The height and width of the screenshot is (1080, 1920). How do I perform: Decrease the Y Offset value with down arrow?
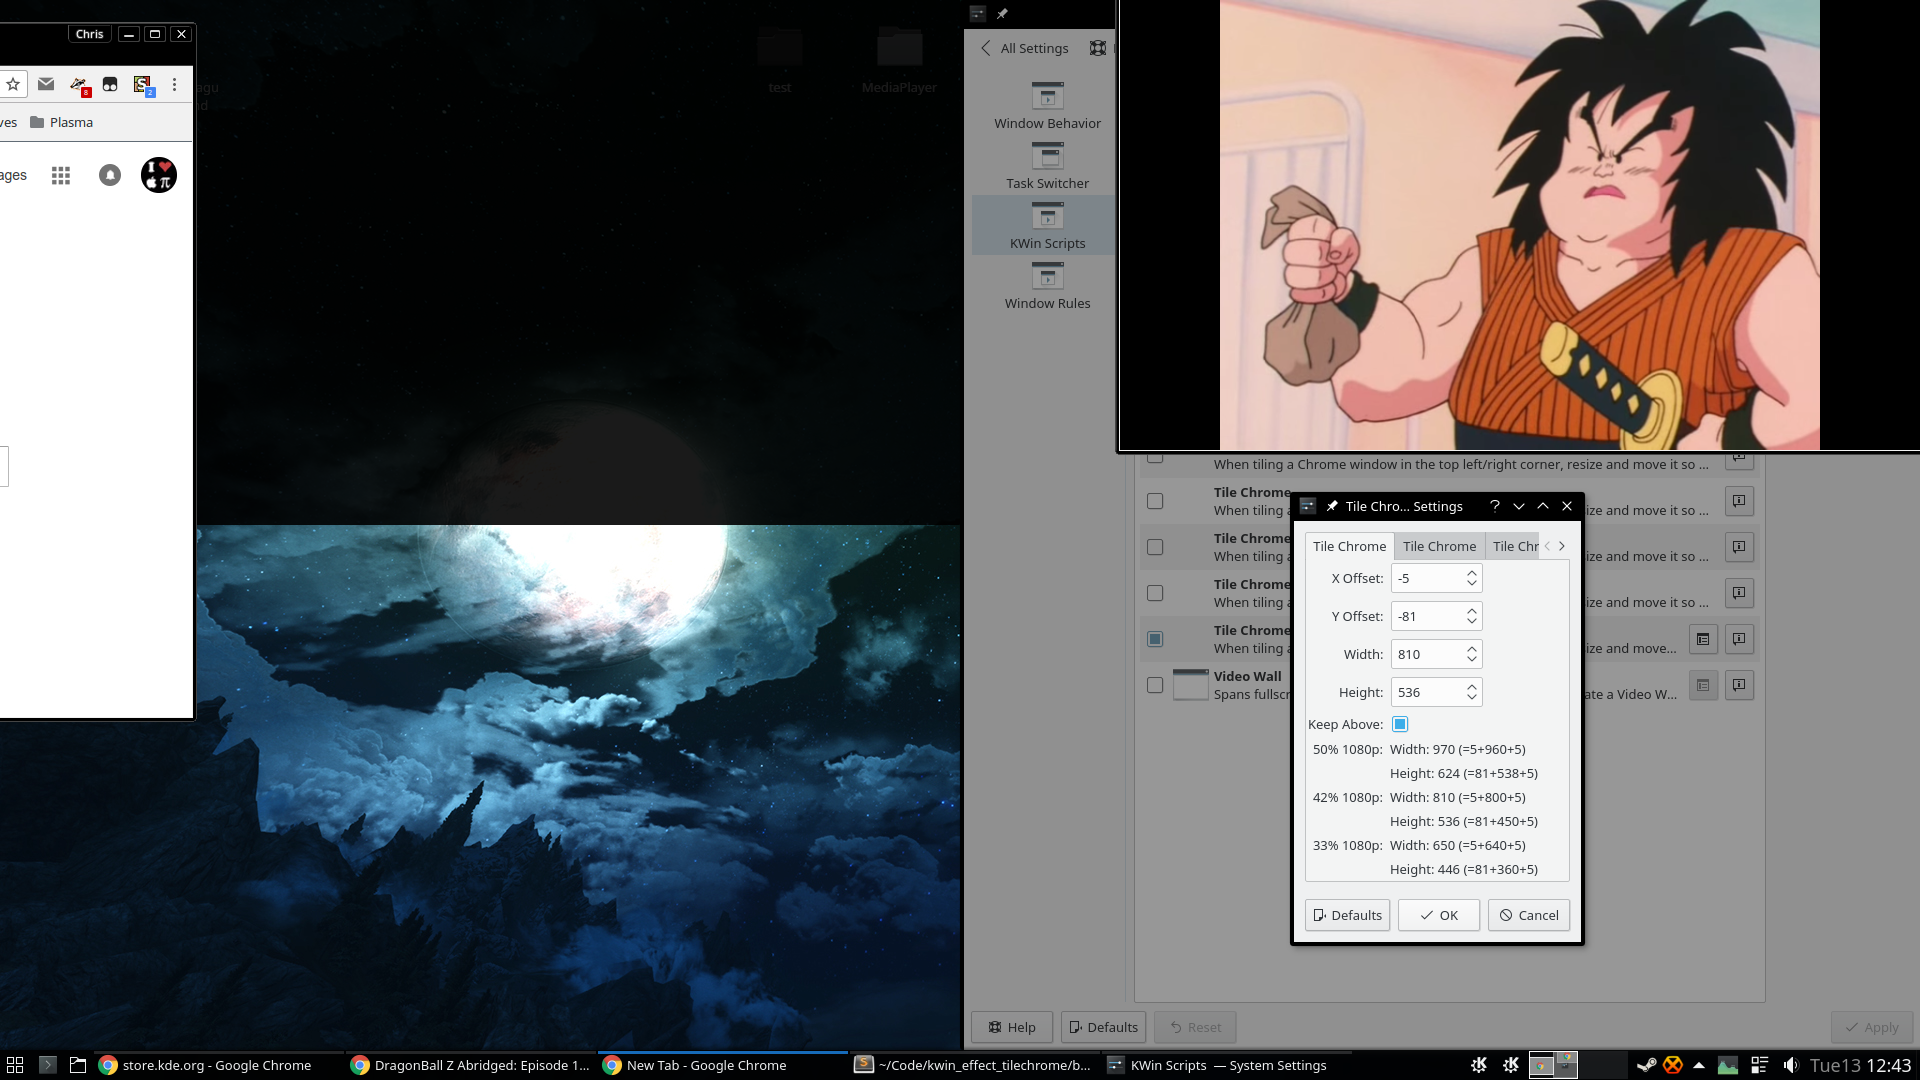pos(1472,622)
